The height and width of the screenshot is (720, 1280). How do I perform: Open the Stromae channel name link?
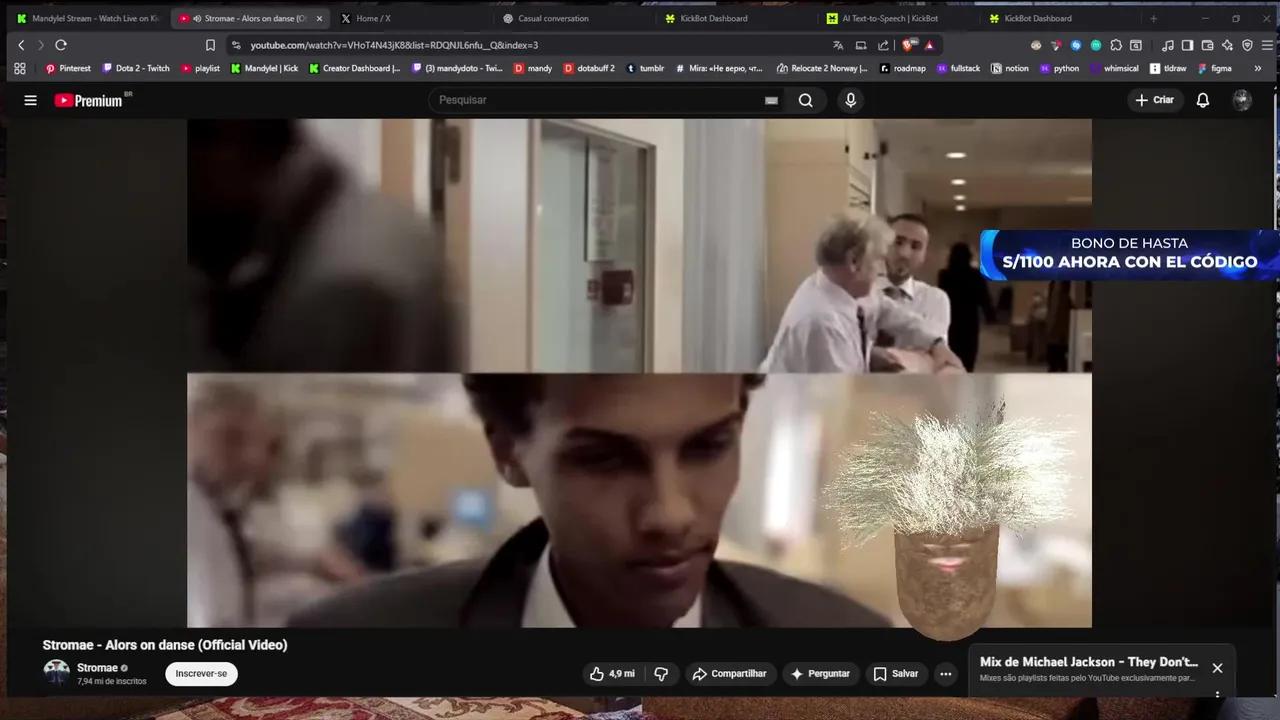pyautogui.click(x=98, y=667)
